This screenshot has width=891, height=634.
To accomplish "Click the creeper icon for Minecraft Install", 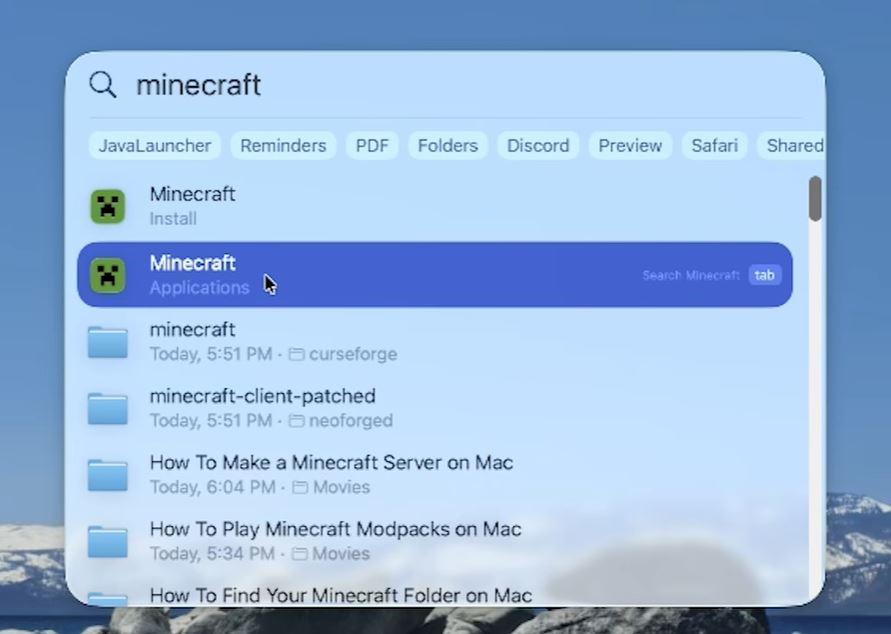I will [108, 206].
